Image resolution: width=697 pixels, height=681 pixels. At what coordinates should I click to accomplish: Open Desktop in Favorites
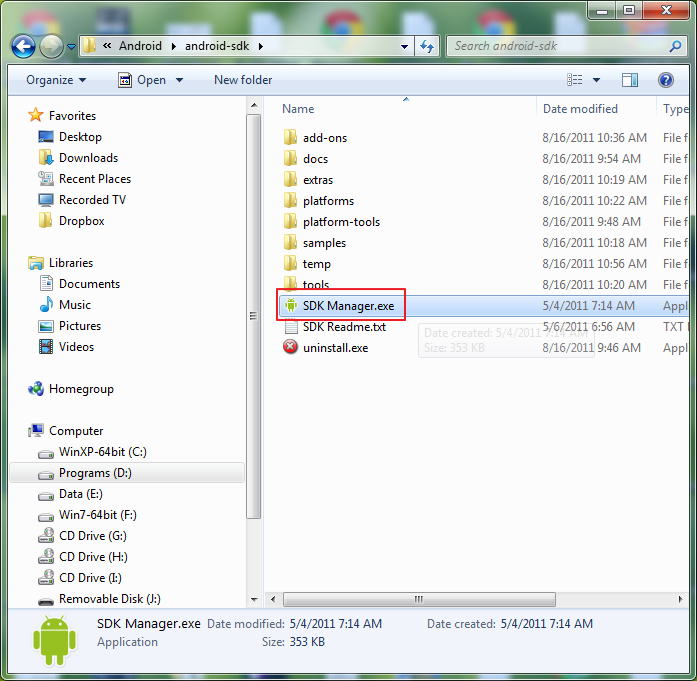tap(80, 137)
